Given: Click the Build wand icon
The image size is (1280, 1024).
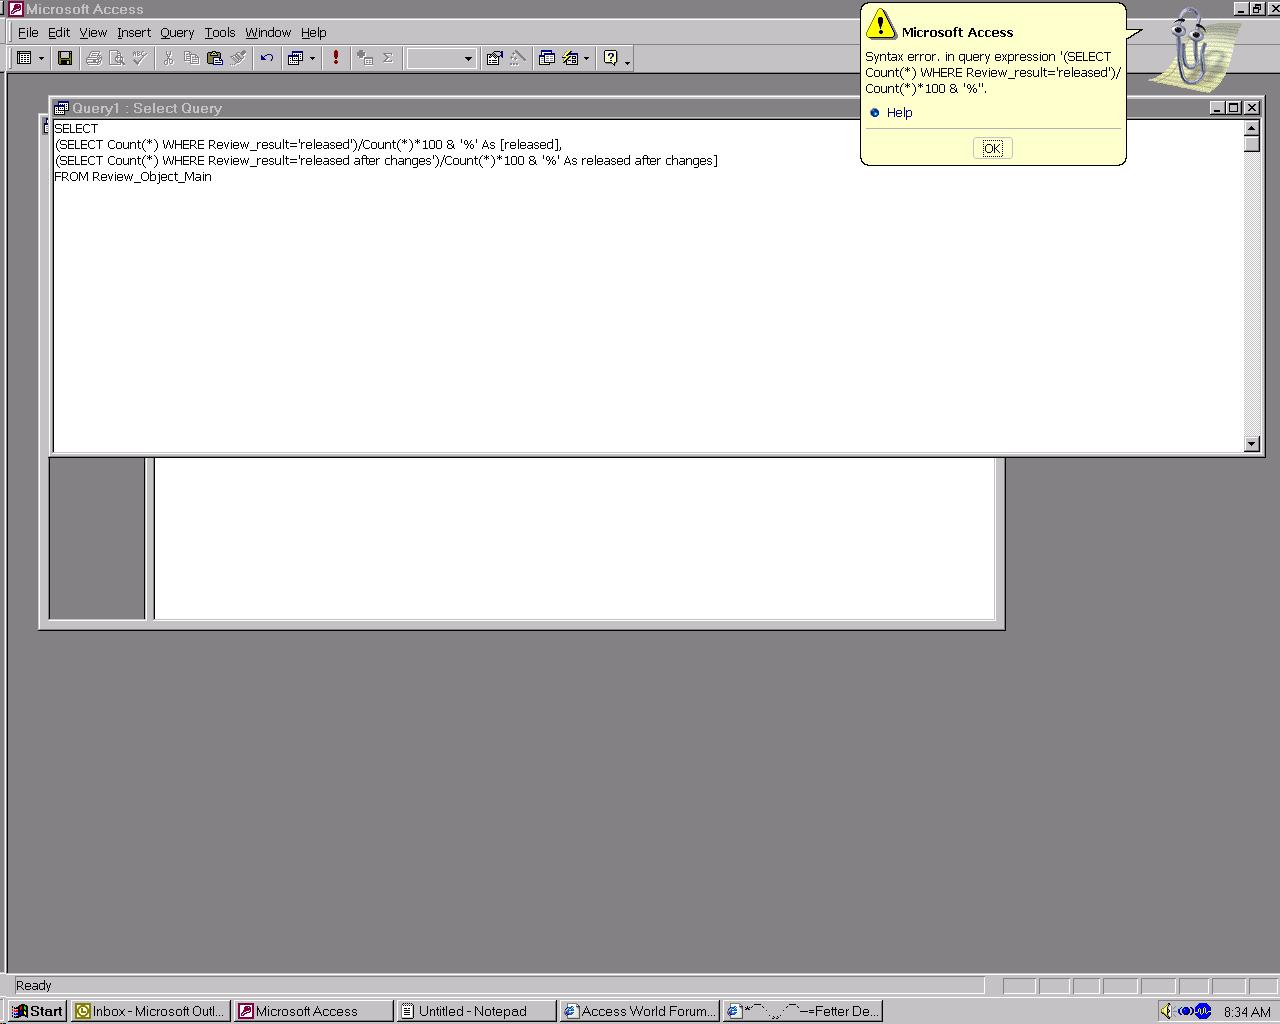Looking at the screenshot, I should (x=517, y=58).
